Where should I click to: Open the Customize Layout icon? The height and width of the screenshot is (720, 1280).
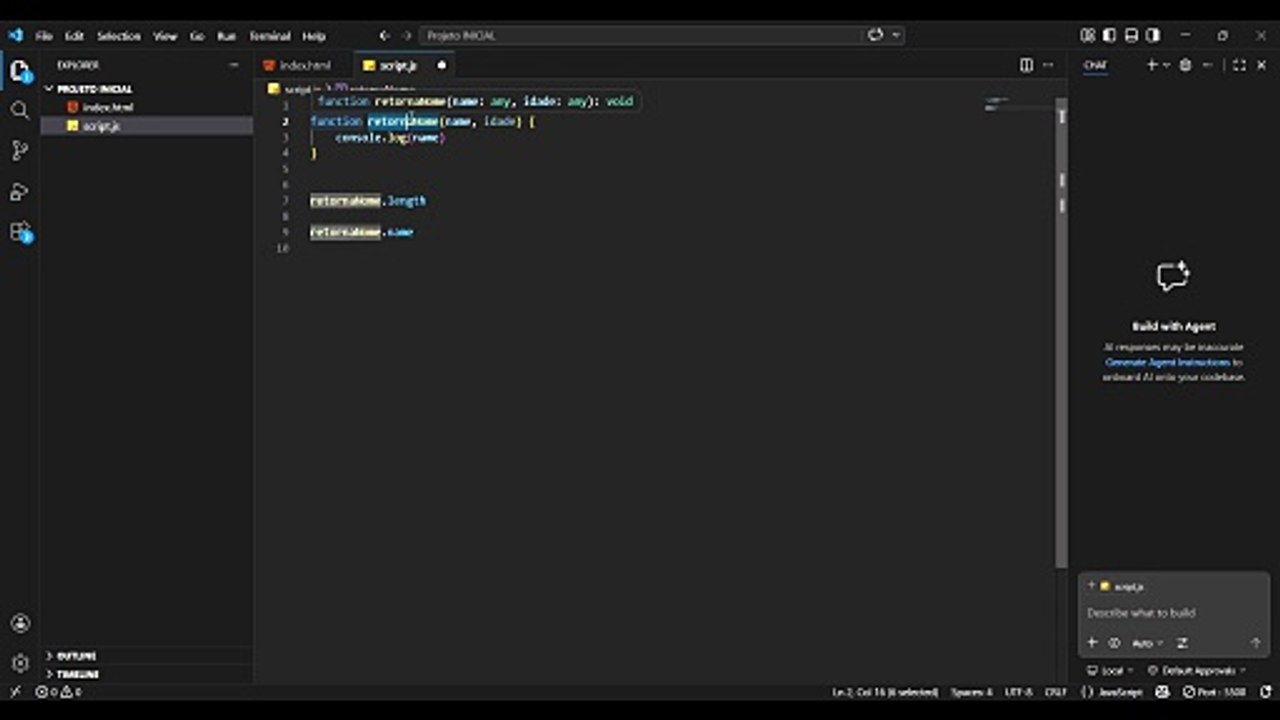pos(1087,35)
